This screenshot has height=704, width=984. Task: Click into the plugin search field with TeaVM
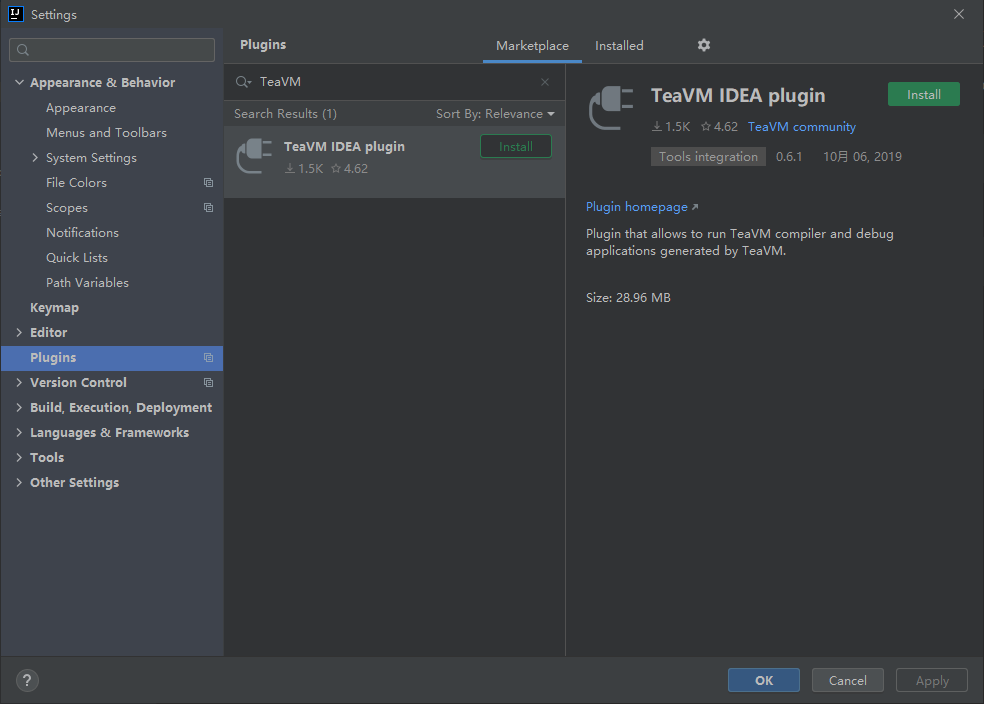tap(395, 82)
